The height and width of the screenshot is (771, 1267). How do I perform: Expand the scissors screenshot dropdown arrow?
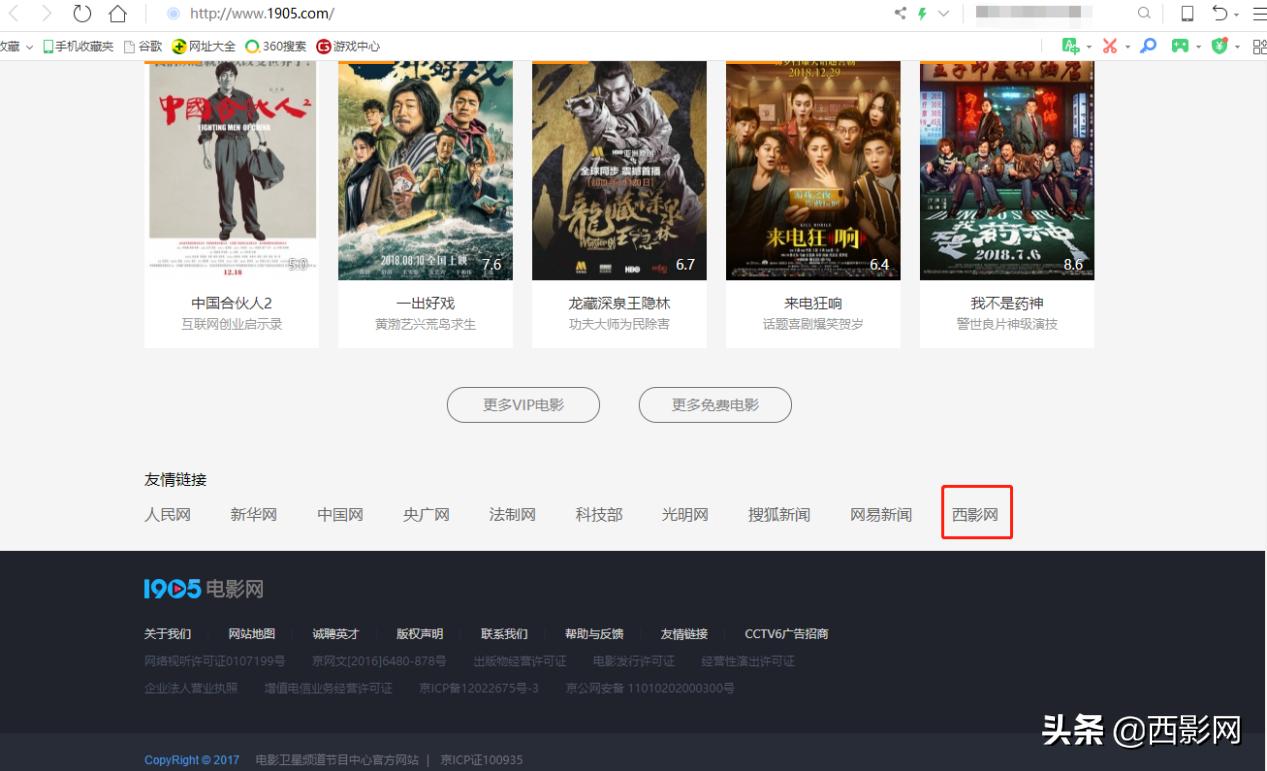click(1128, 47)
